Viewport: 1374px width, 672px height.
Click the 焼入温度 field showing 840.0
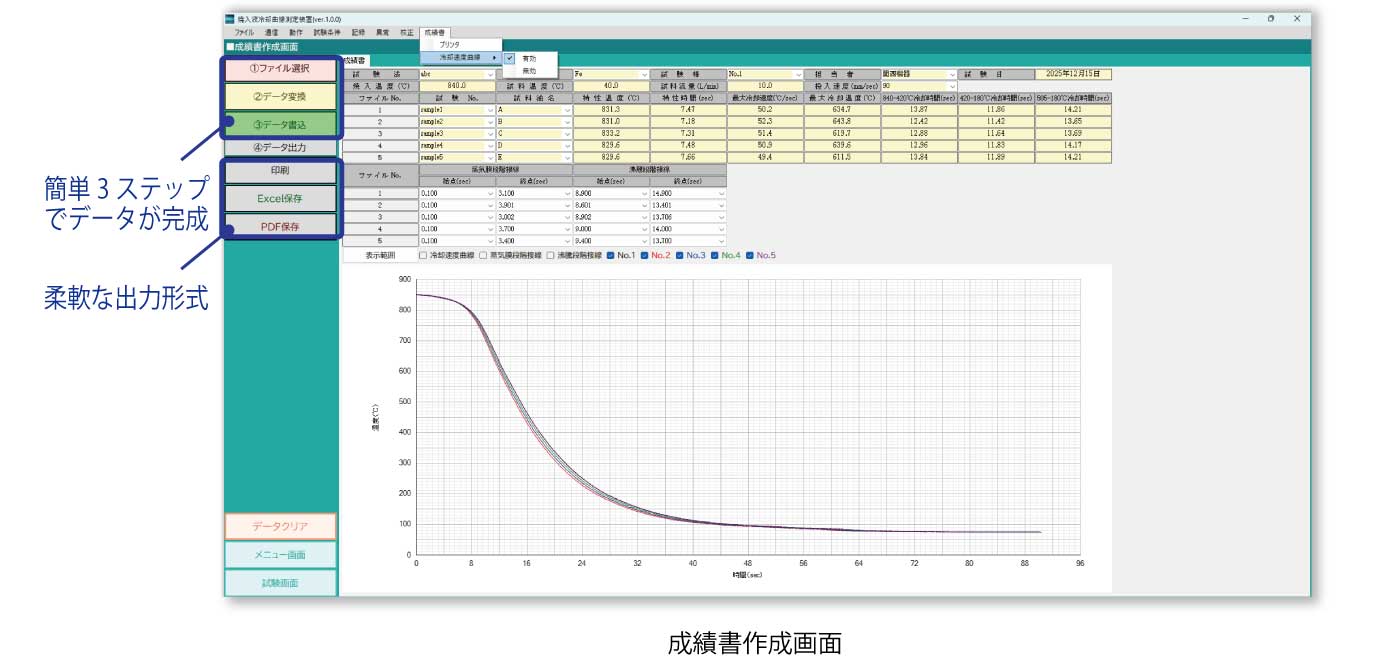click(x=457, y=86)
